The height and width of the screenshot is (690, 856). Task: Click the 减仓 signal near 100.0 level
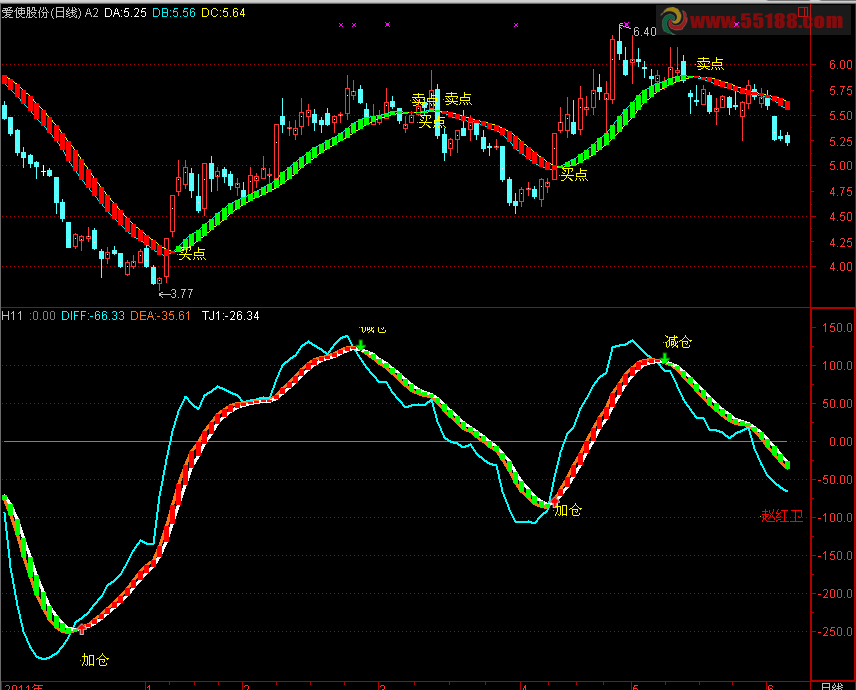(678, 342)
